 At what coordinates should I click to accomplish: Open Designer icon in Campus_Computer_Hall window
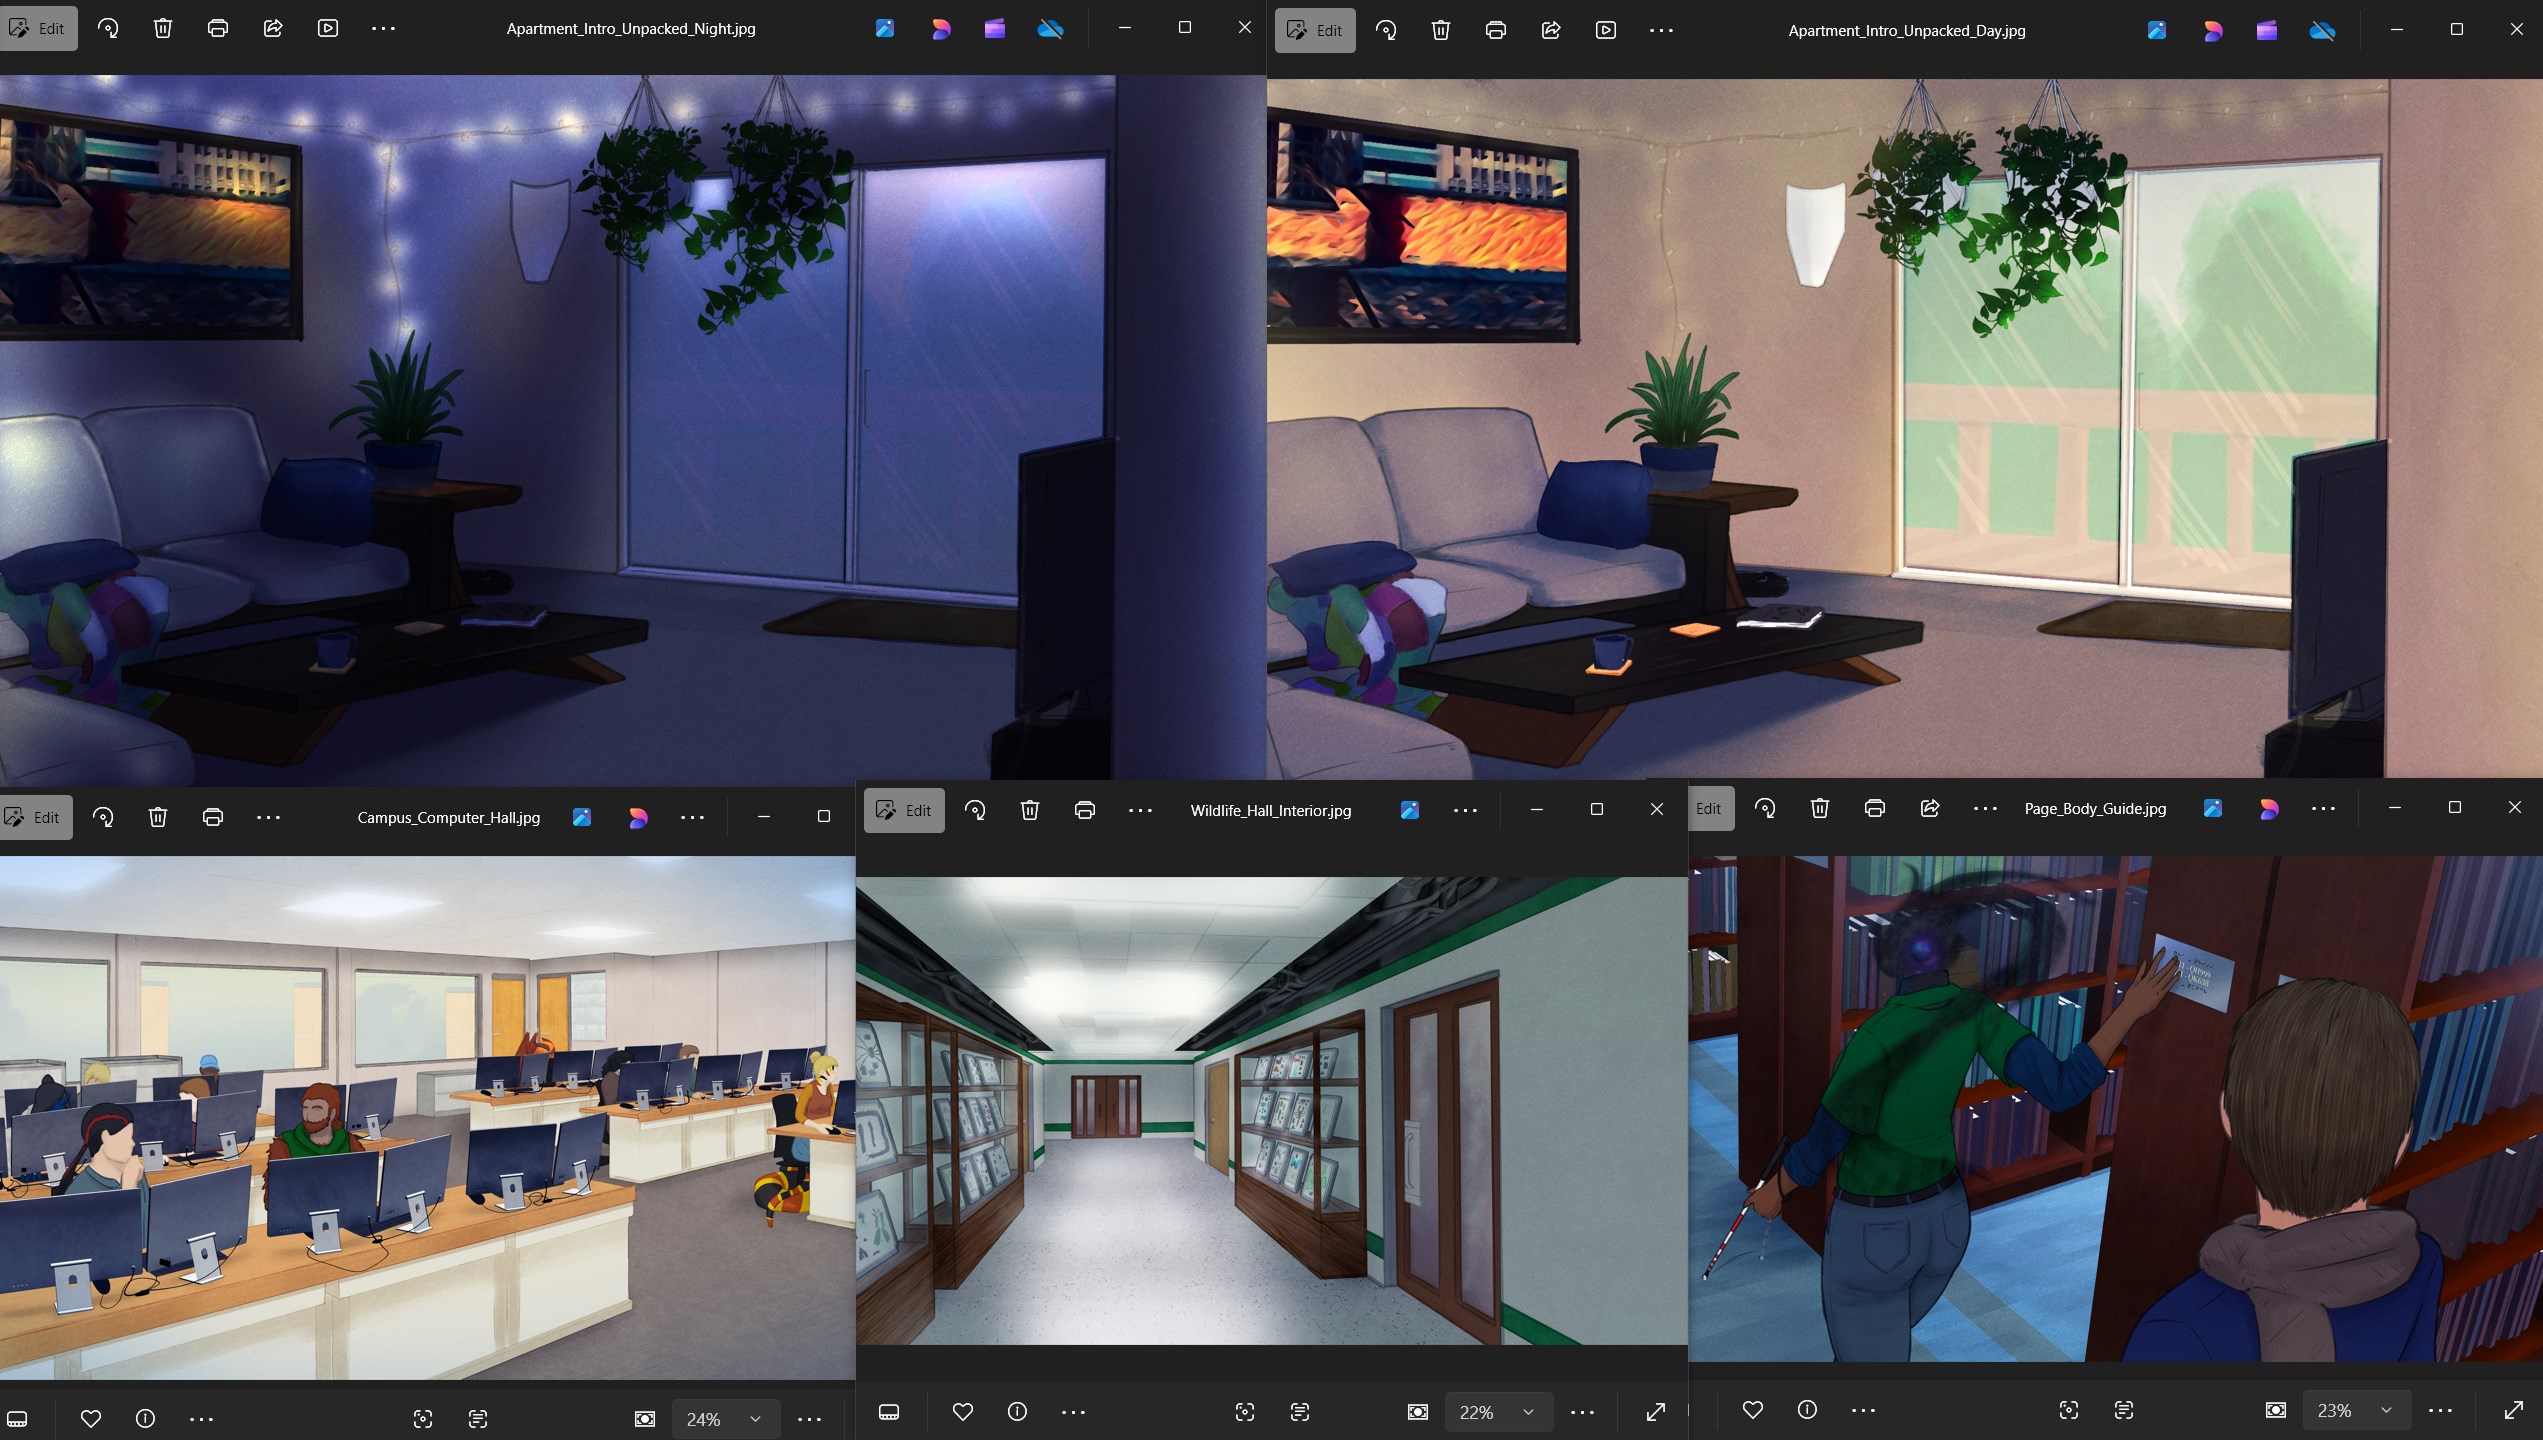(637, 817)
